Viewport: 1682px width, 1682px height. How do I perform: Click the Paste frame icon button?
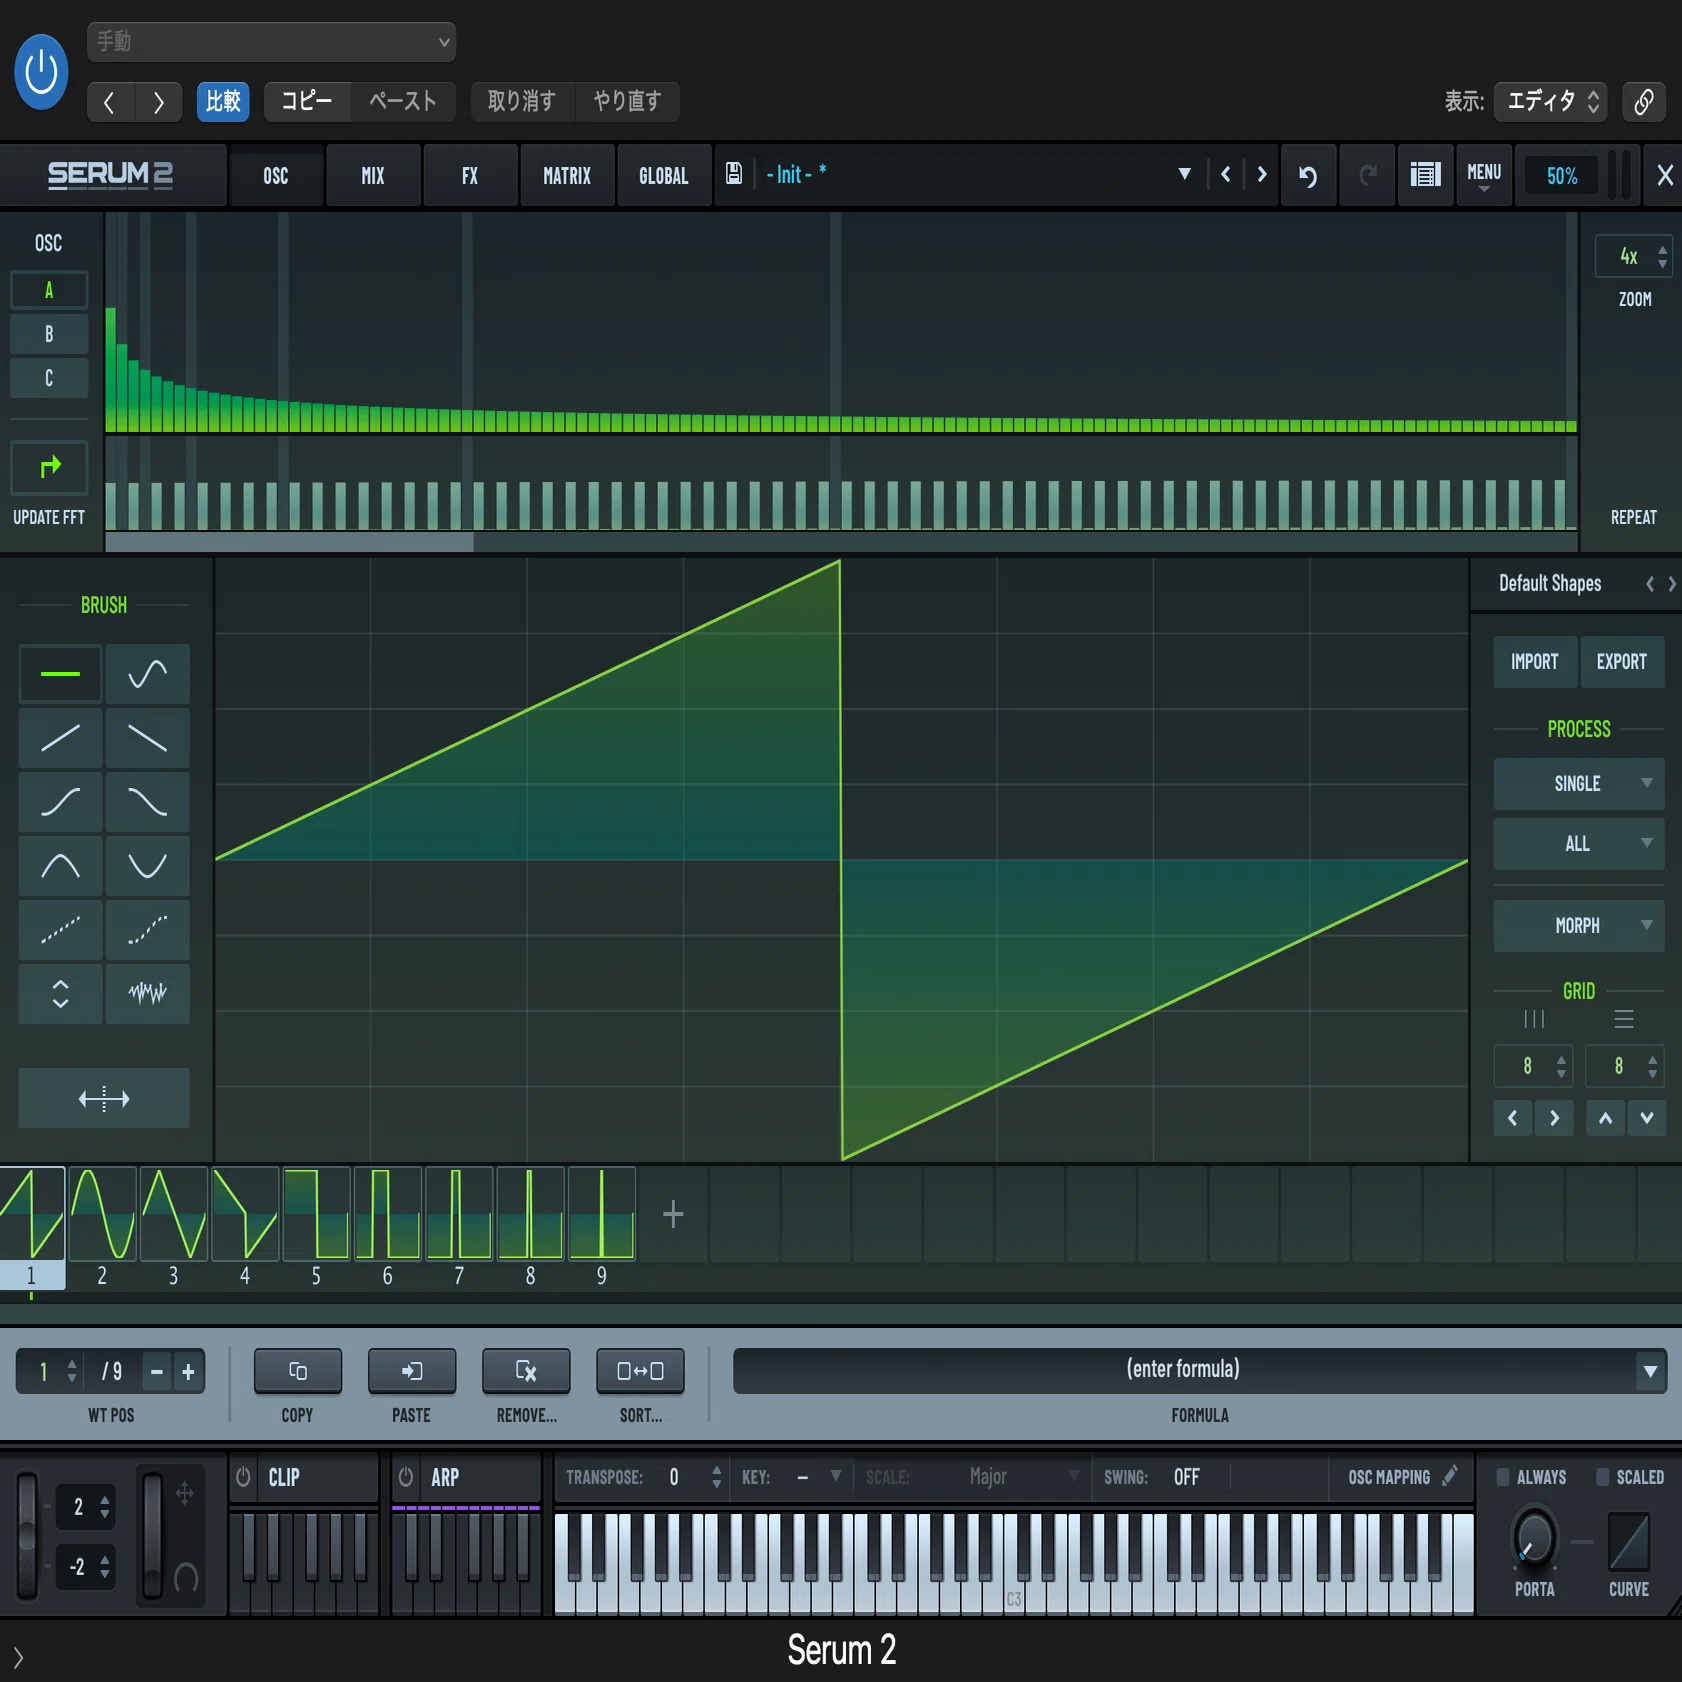pyautogui.click(x=411, y=1371)
